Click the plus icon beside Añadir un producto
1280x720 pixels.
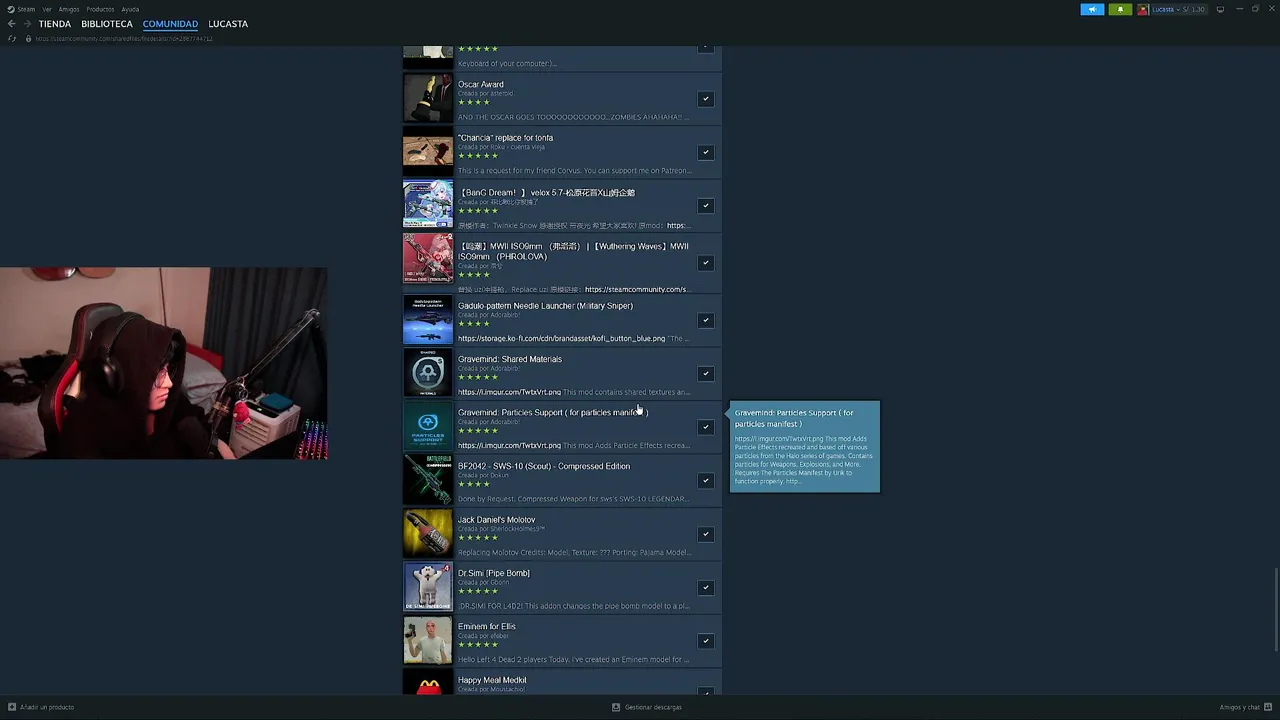12,707
